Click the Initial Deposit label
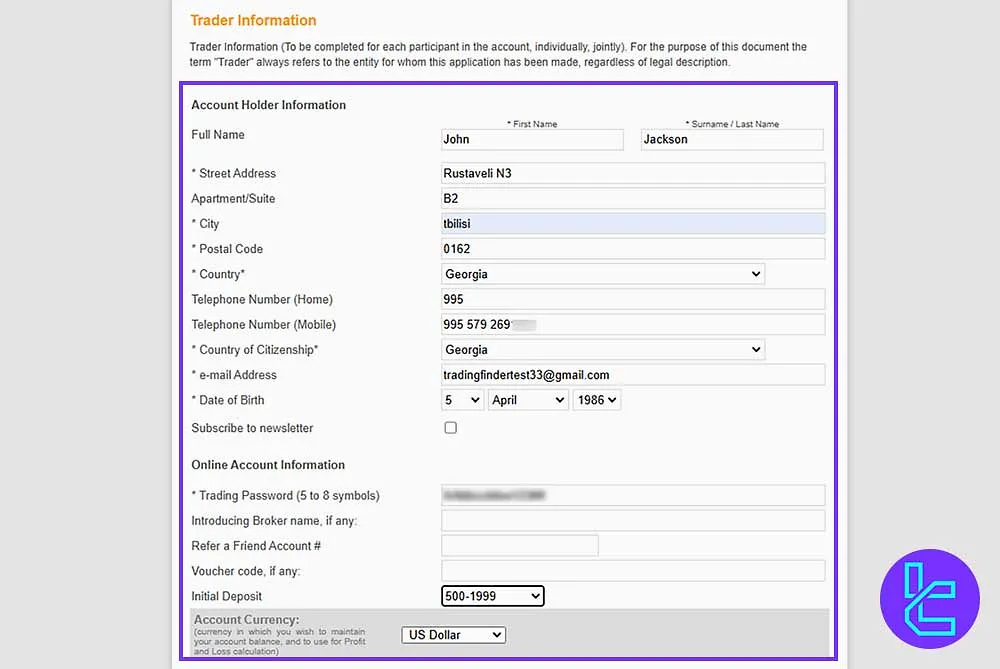1000x669 pixels. pos(226,596)
